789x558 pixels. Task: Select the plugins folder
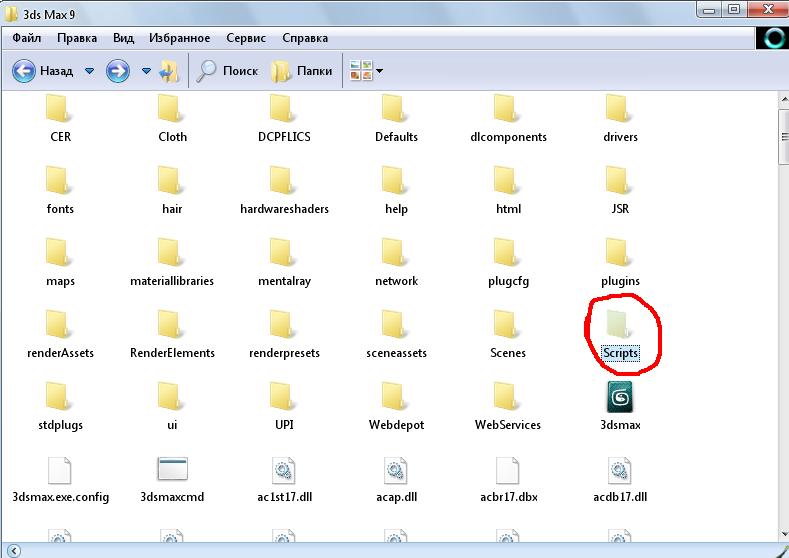tap(620, 263)
